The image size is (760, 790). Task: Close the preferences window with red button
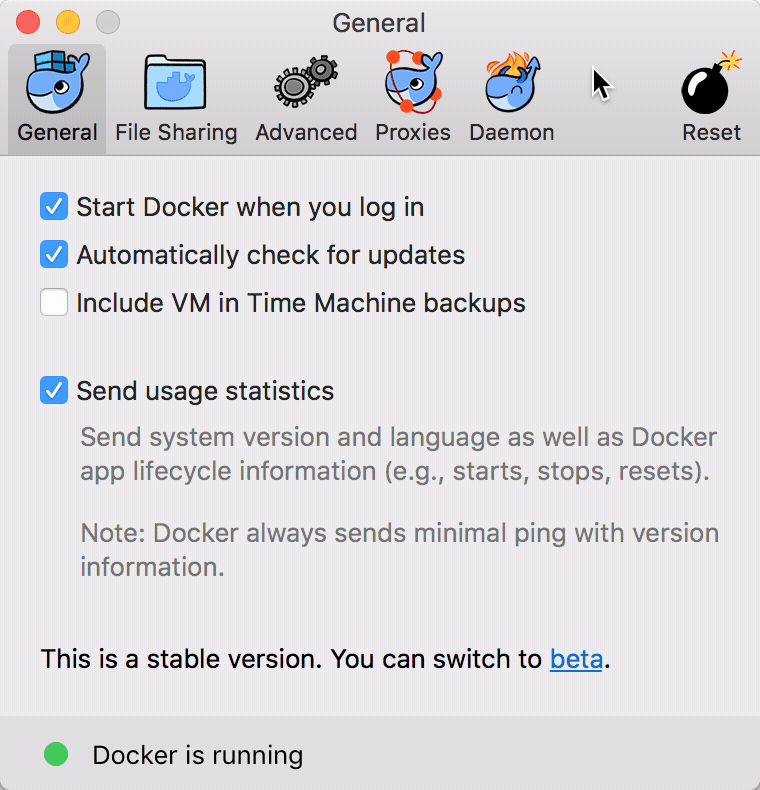pyautogui.click(x=28, y=22)
